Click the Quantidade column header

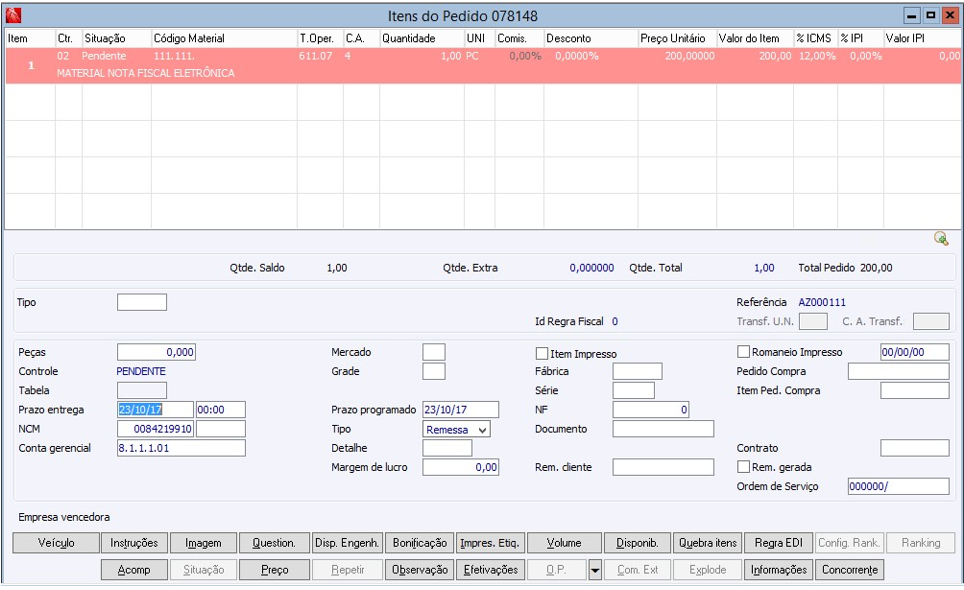point(422,38)
